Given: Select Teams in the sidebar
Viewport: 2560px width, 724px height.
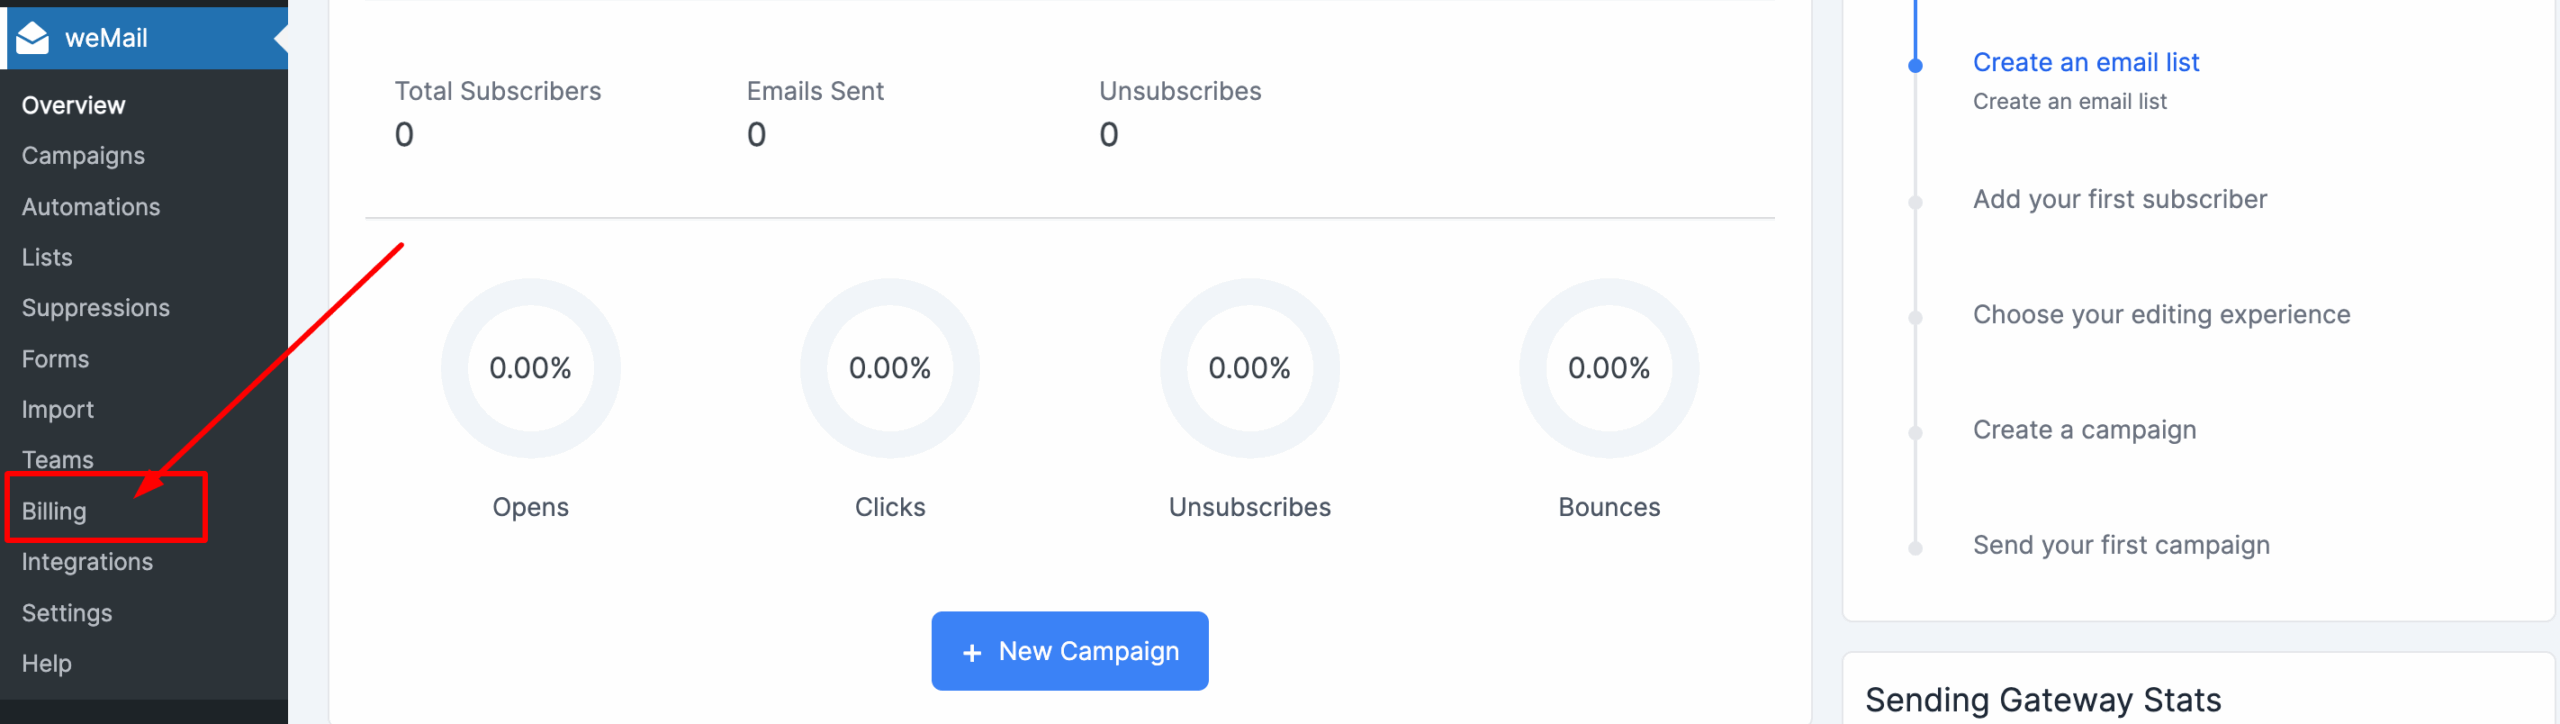Looking at the screenshot, I should click(57, 460).
